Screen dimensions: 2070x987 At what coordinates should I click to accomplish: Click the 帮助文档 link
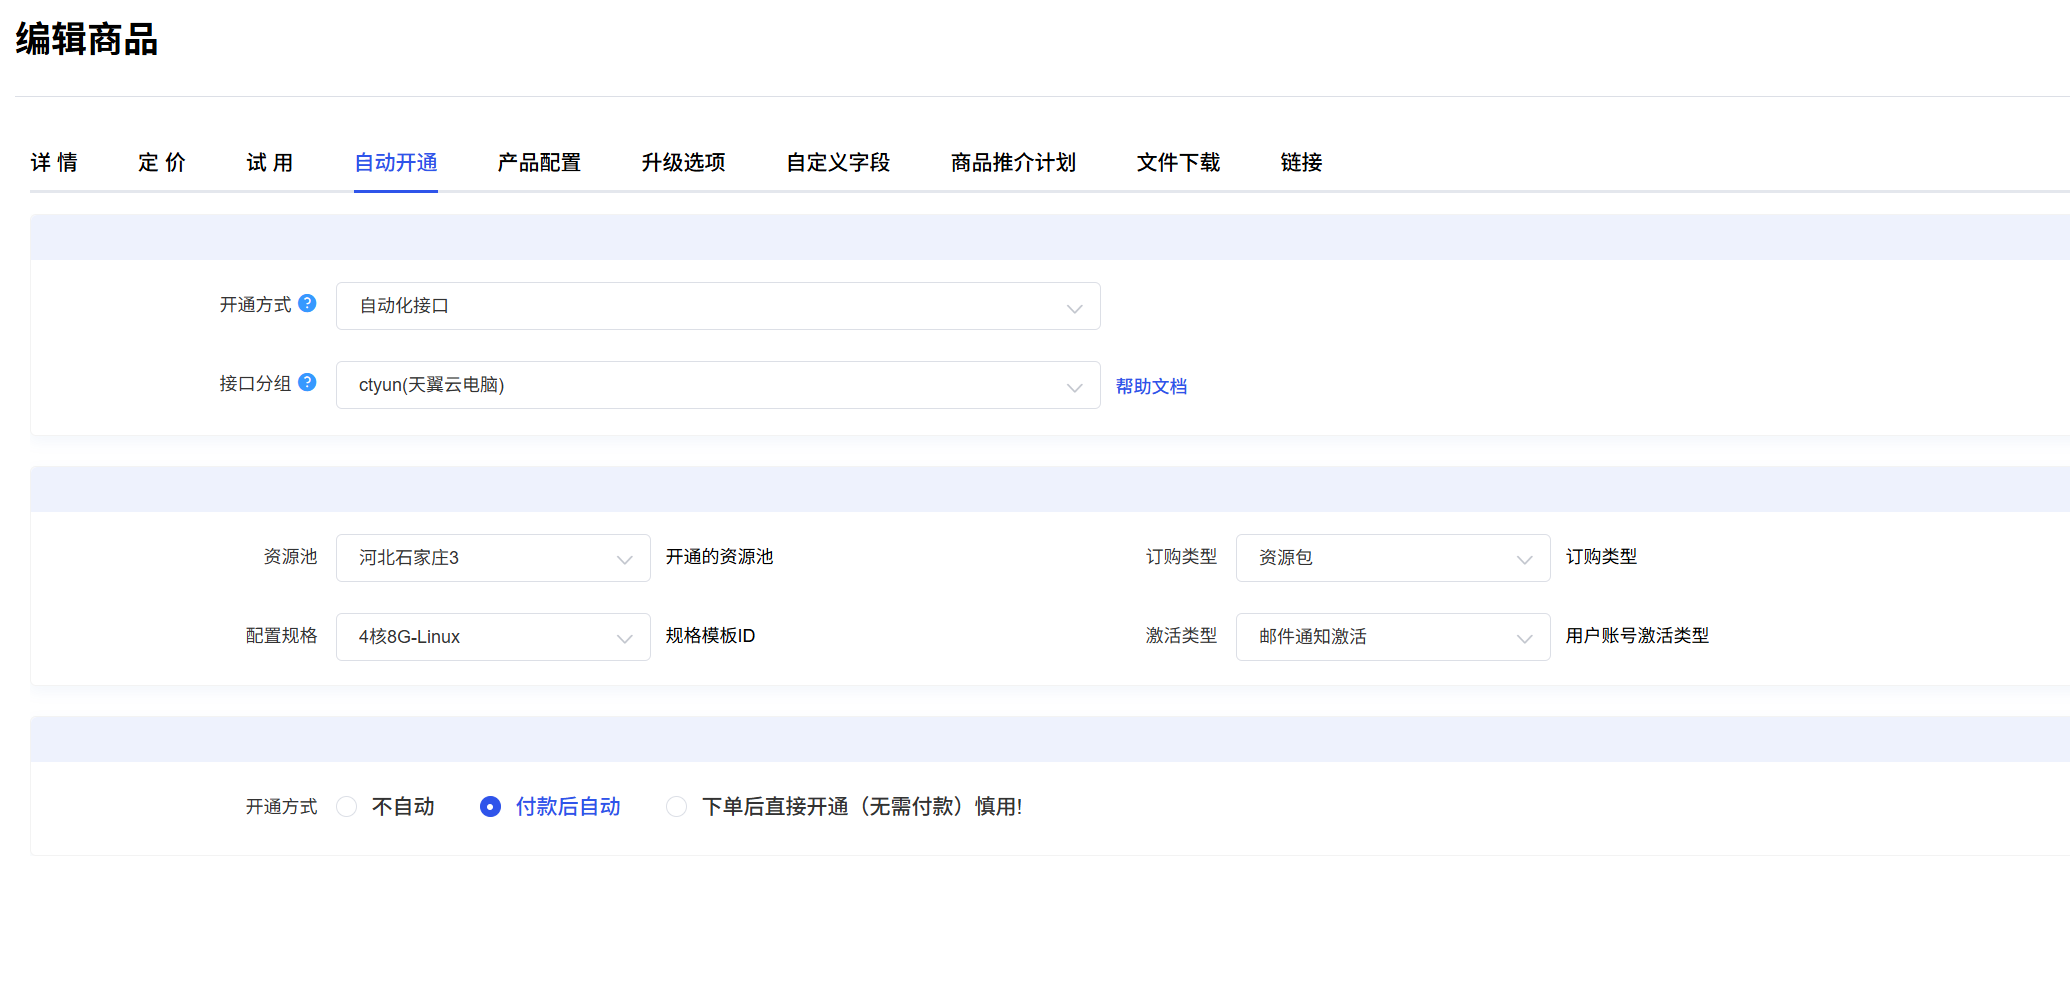pos(1151,386)
